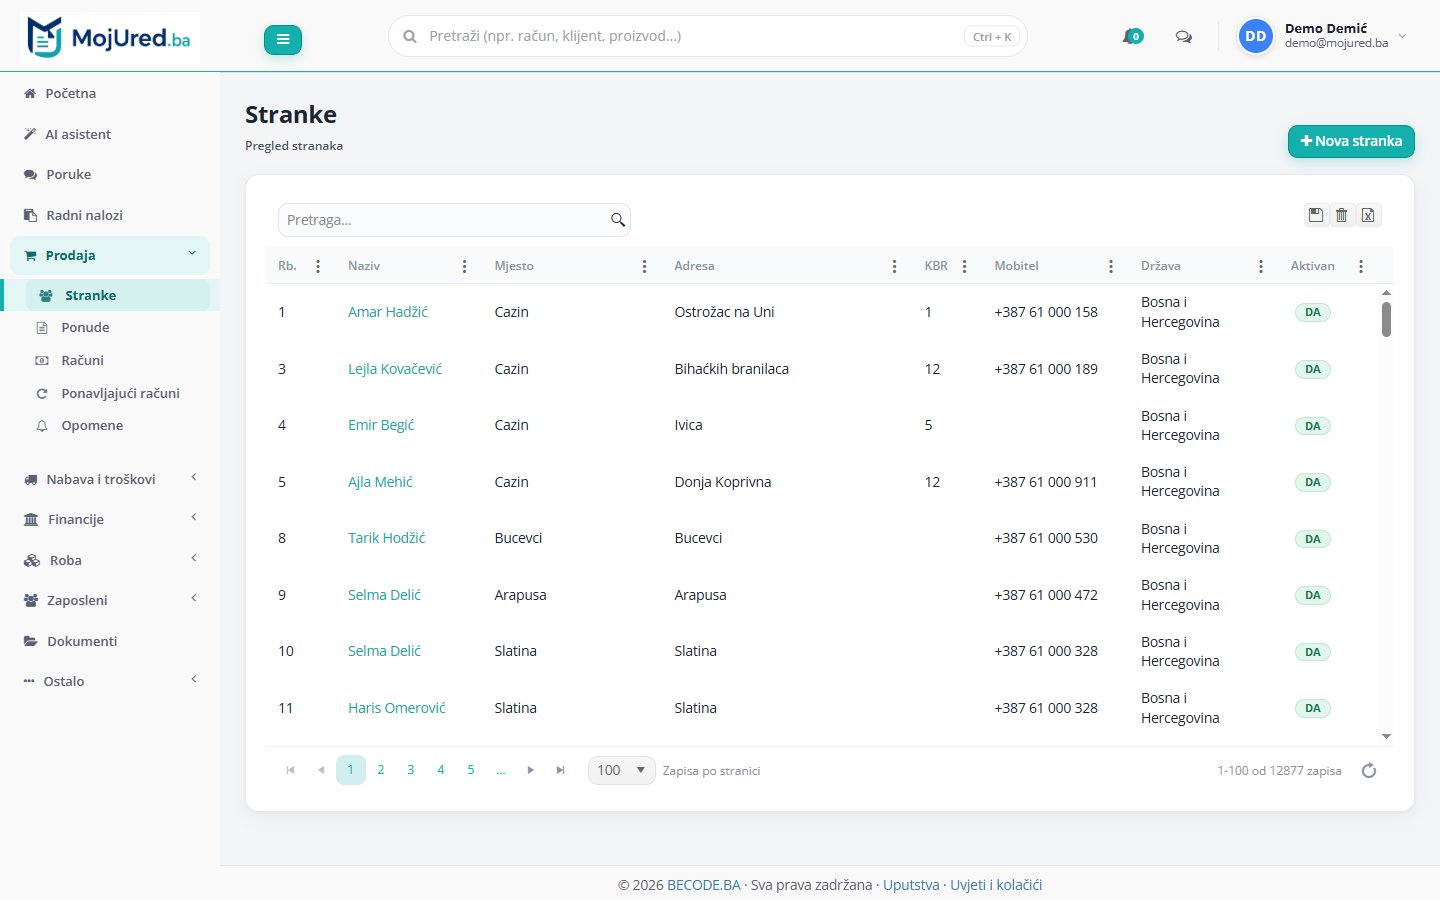Viewport: 1440px width, 900px height.
Task: Open the records-per-page dropdown showing 100
Action: tap(621, 770)
